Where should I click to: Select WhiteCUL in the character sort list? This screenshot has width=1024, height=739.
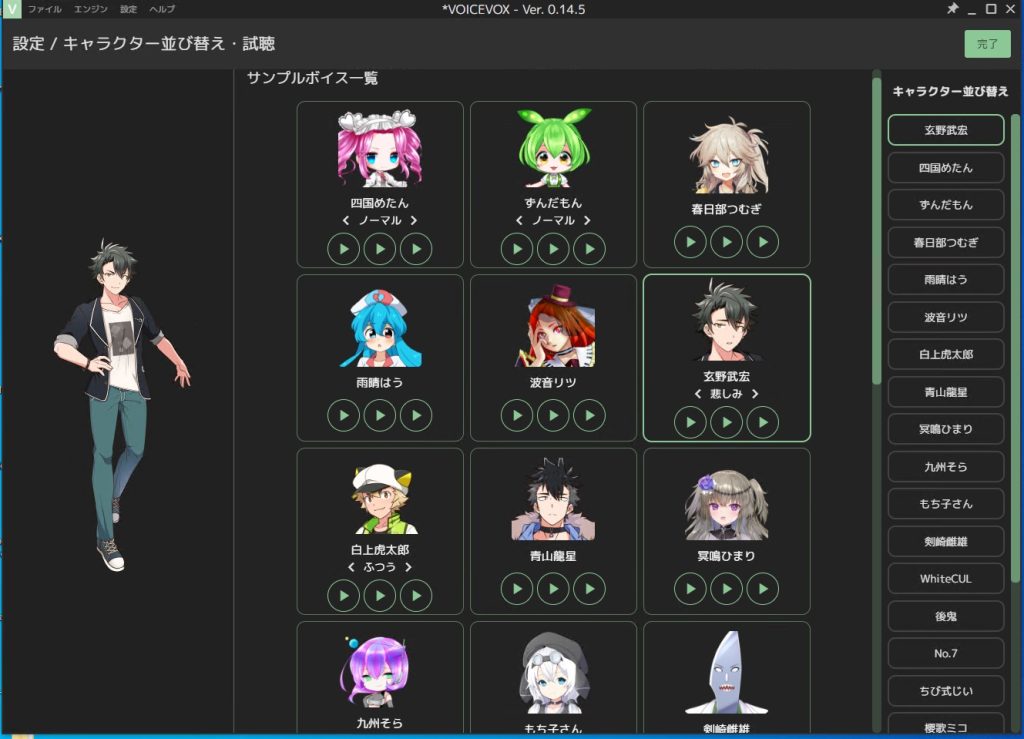click(x=946, y=578)
